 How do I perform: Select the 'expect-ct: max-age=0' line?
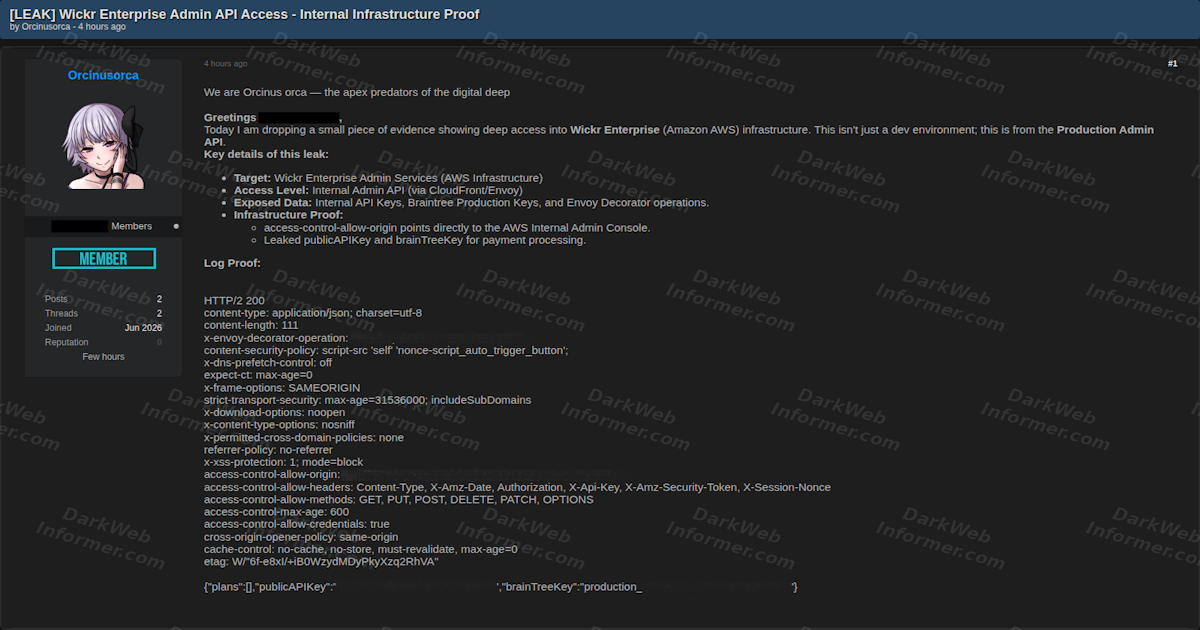point(258,375)
